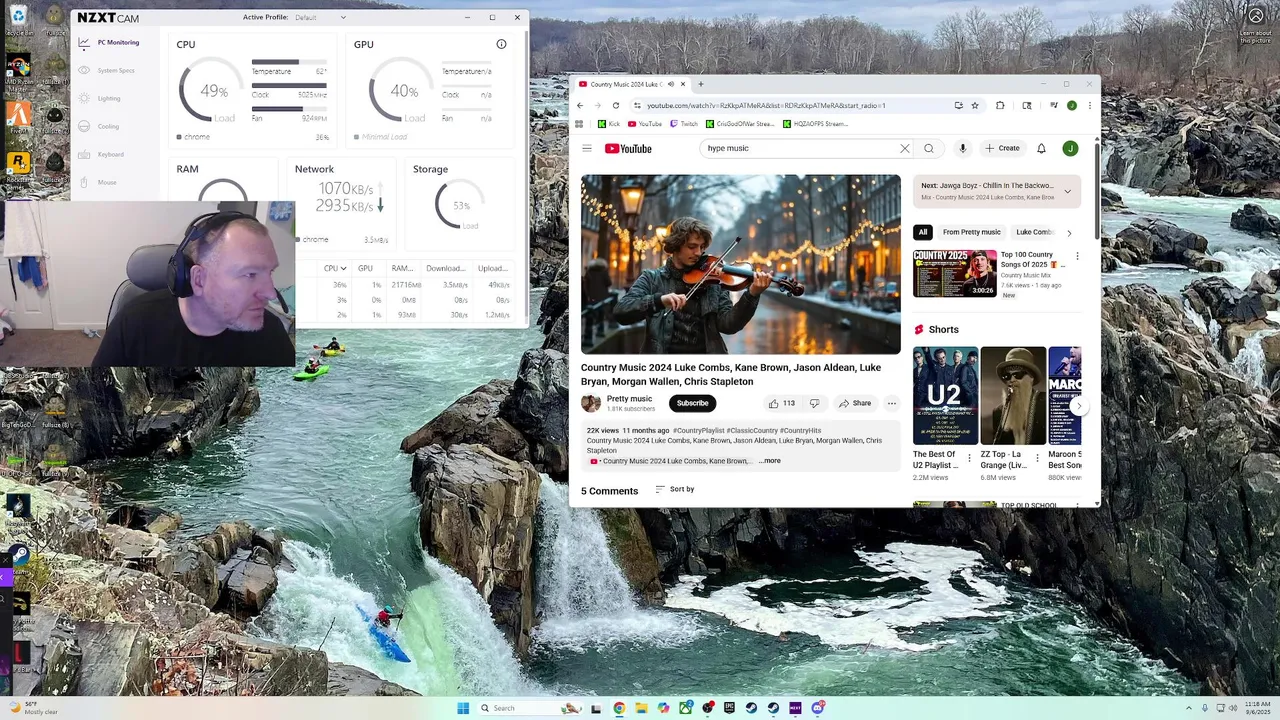
Task: Open PC Monitoring in NZXT CAM sidebar
Action: pos(109,43)
